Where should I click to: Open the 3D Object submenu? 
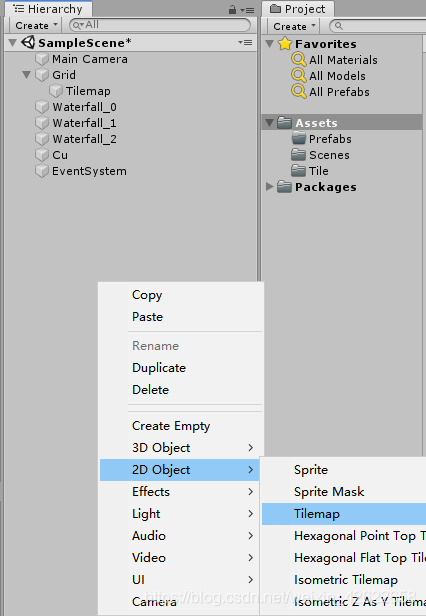pos(180,448)
